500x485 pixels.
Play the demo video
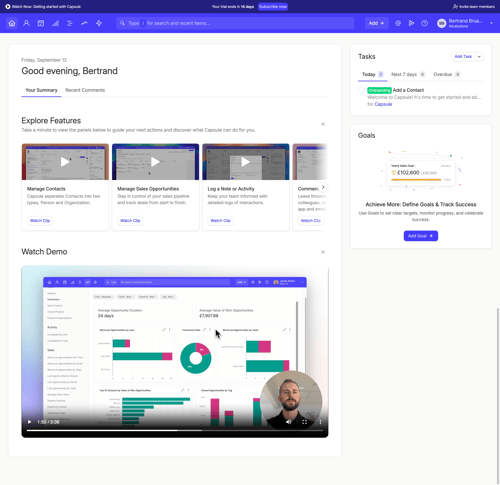[29, 422]
